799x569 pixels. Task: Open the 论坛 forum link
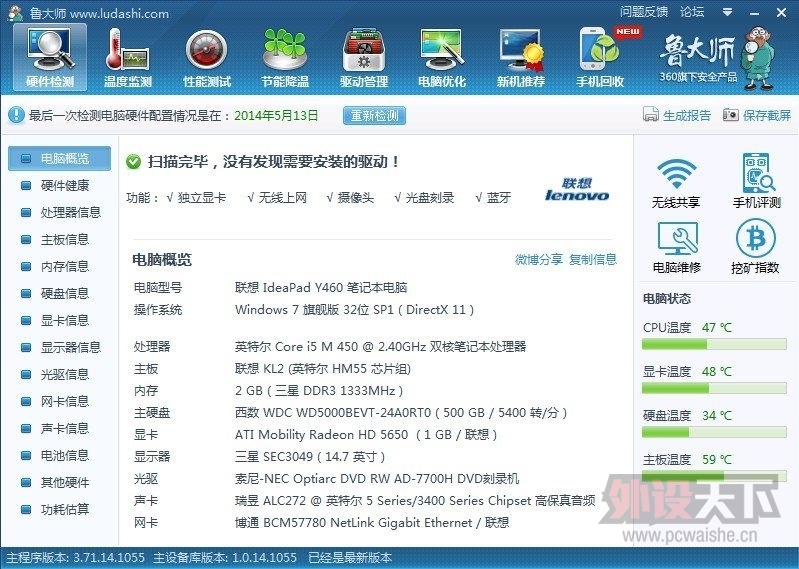click(692, 12)
